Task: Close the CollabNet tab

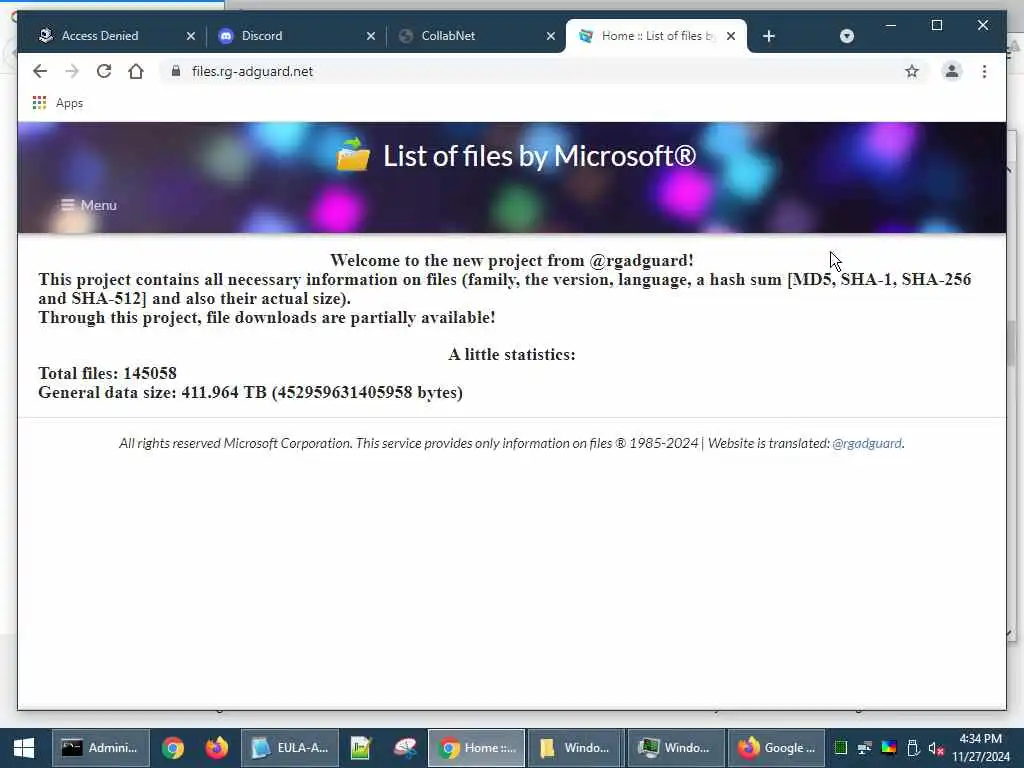Action: [551, 36]
